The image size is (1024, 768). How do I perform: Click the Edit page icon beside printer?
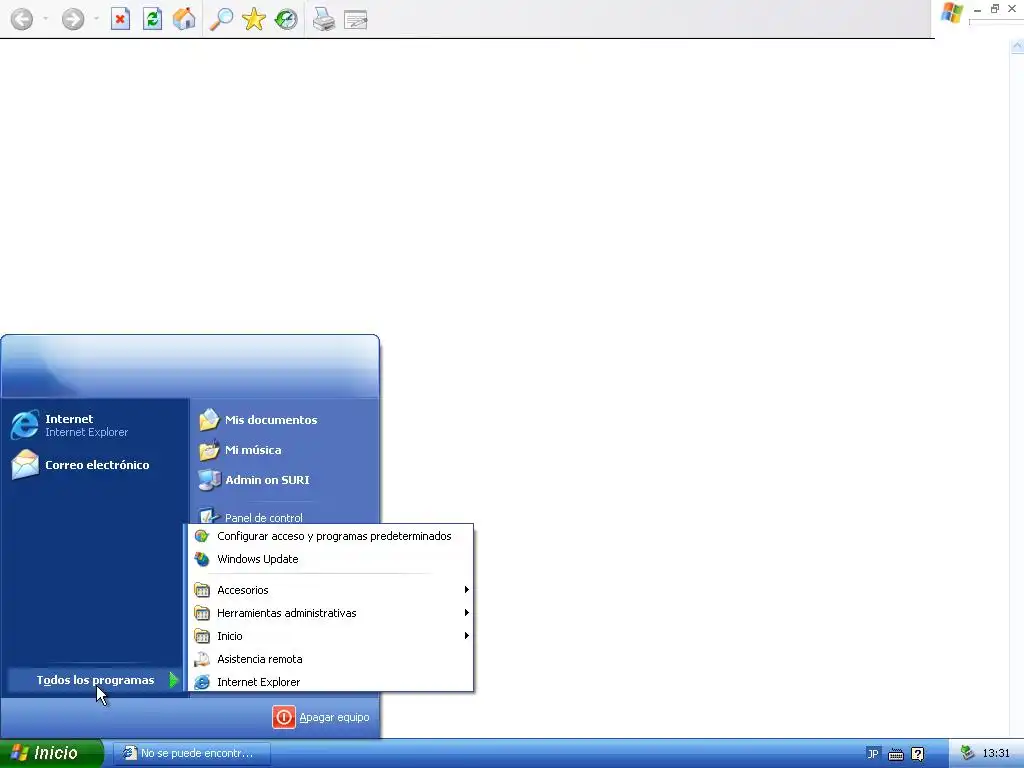pyautogui.click(x=355, y=20)
